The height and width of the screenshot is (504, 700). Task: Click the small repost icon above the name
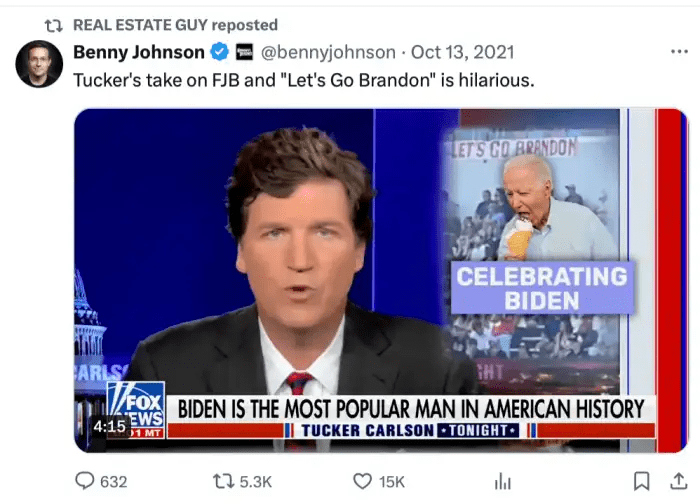click(54, 24)
